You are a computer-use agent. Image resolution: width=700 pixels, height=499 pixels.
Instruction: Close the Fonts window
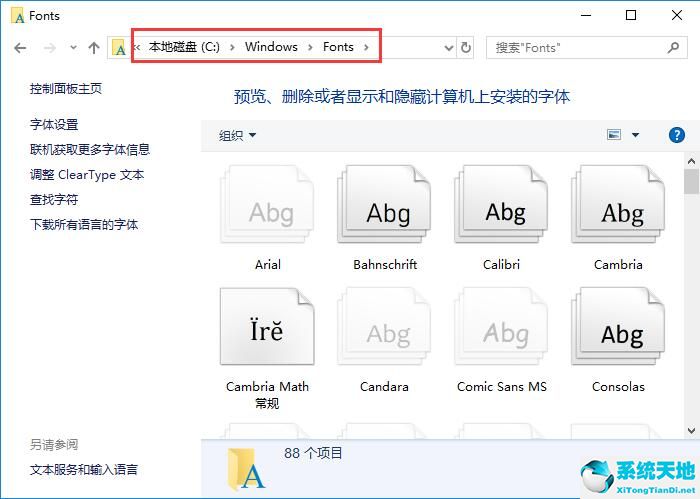tap(677, 15)
